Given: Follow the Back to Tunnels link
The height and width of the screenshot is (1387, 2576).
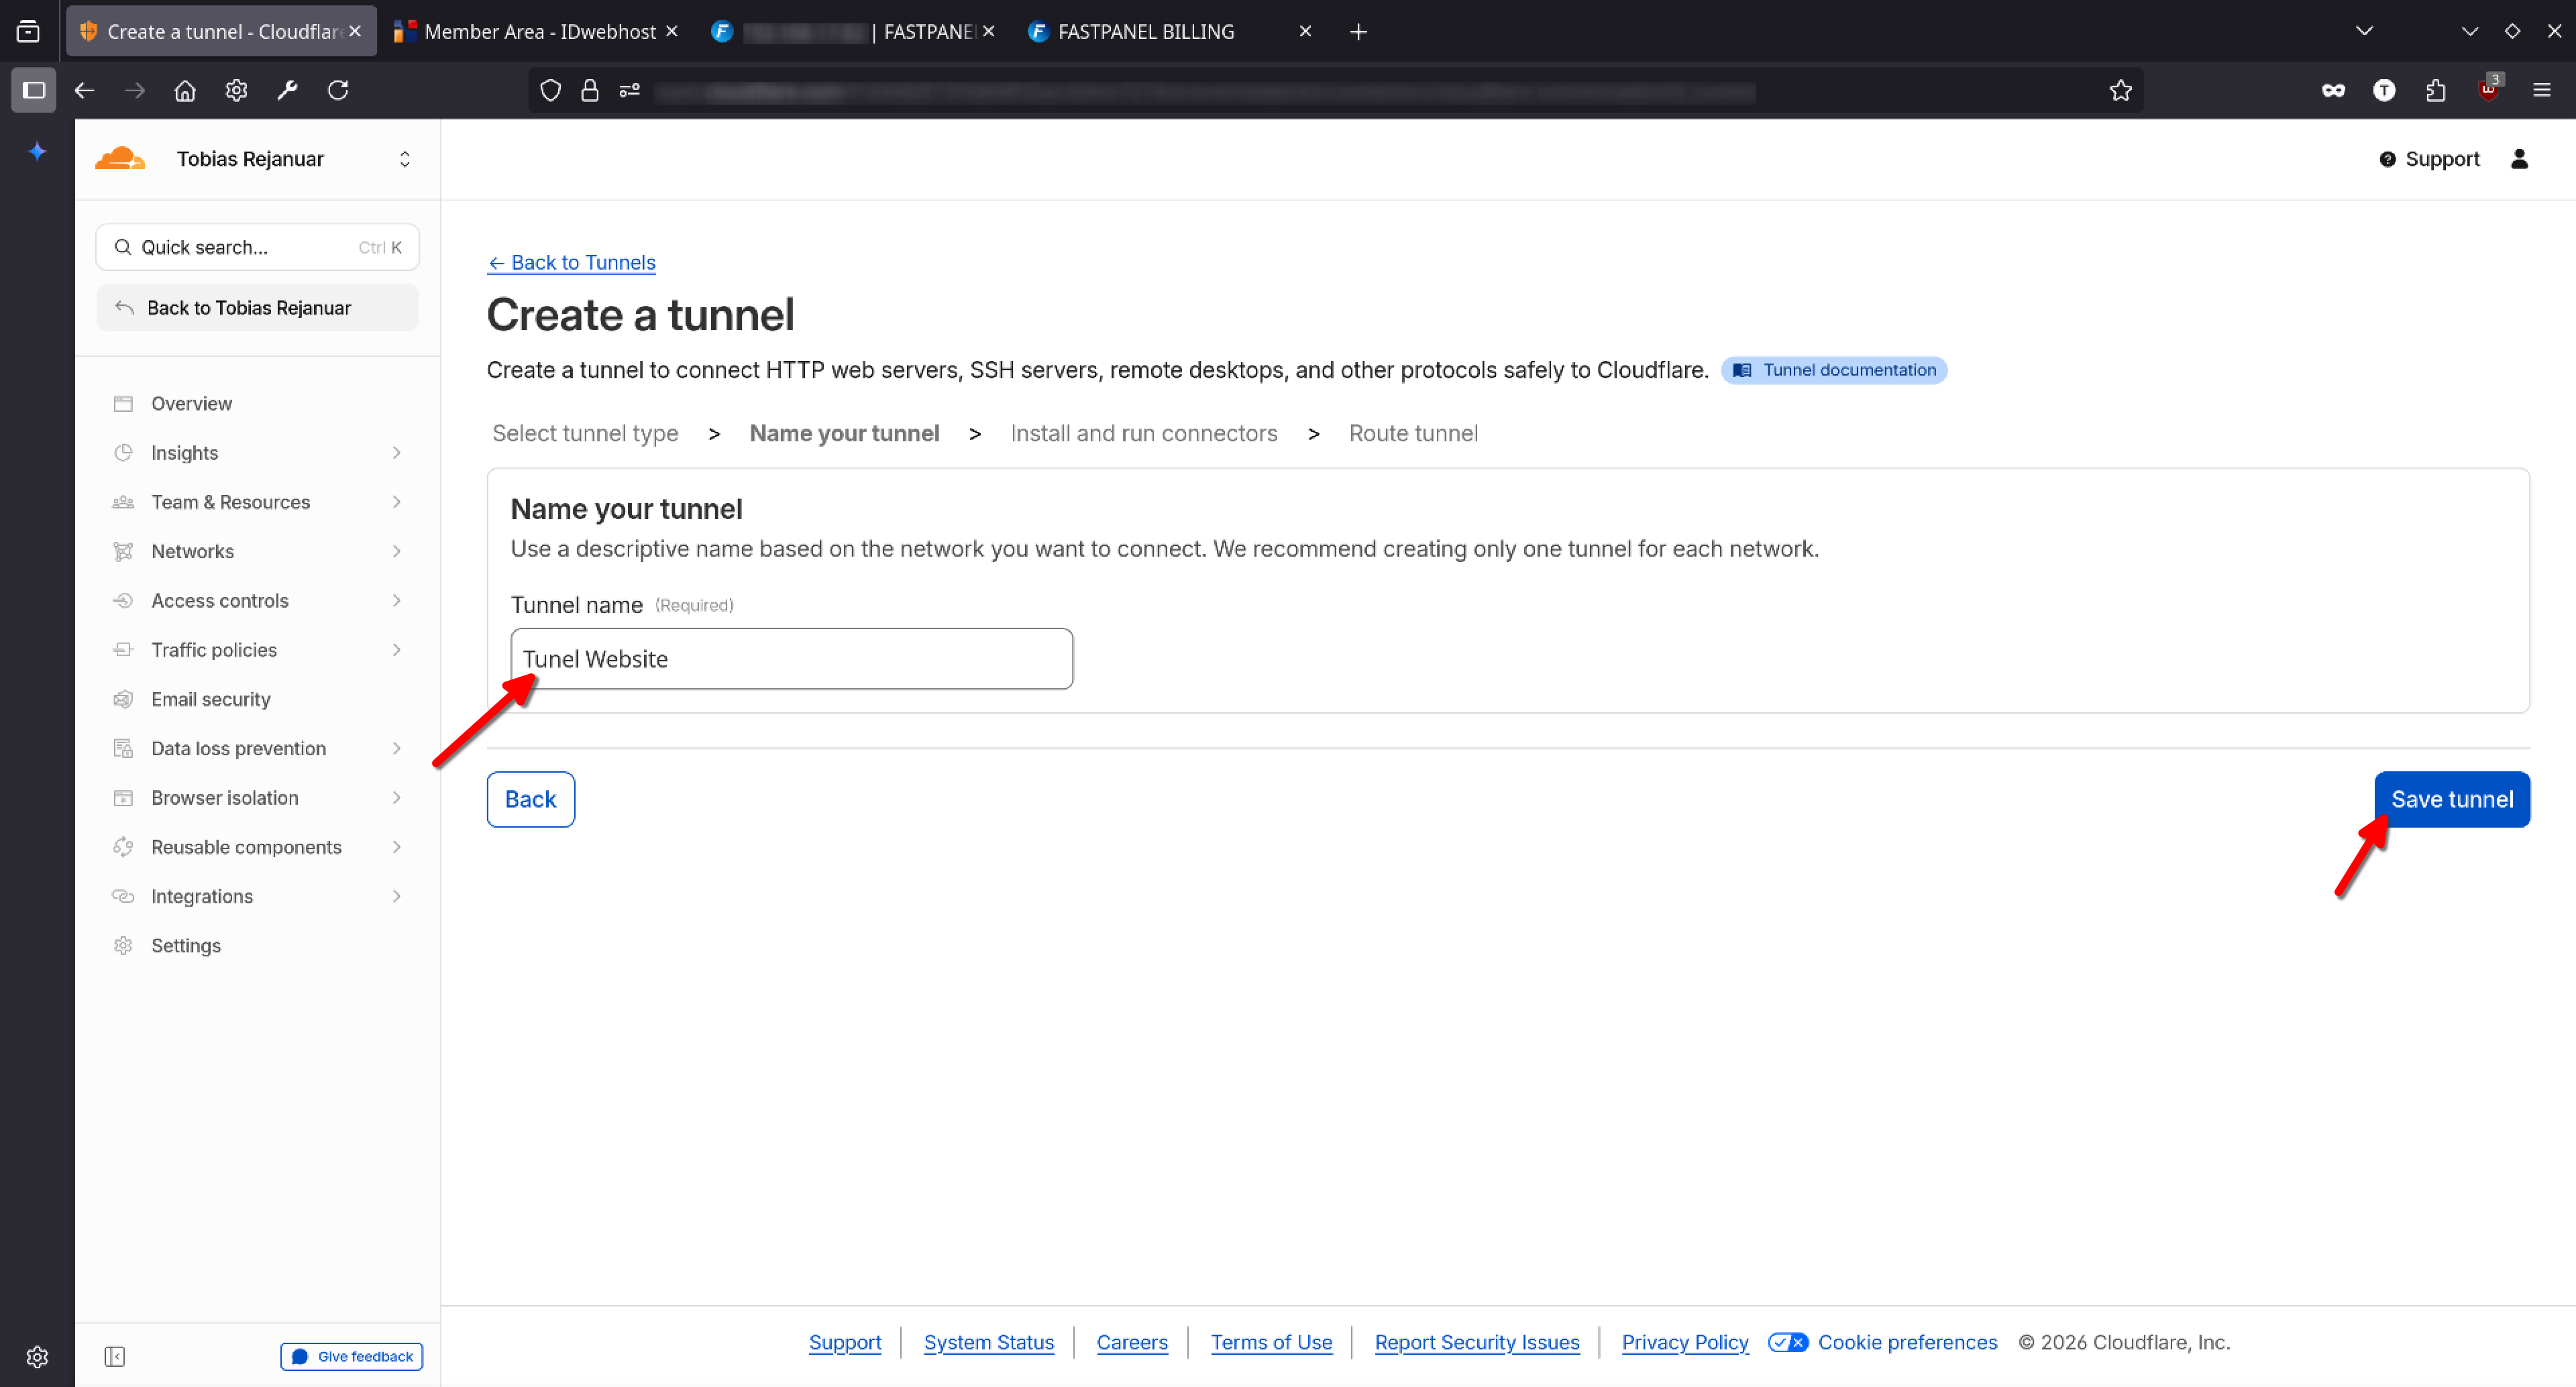Looking at the screenshot, I should 571,262.
